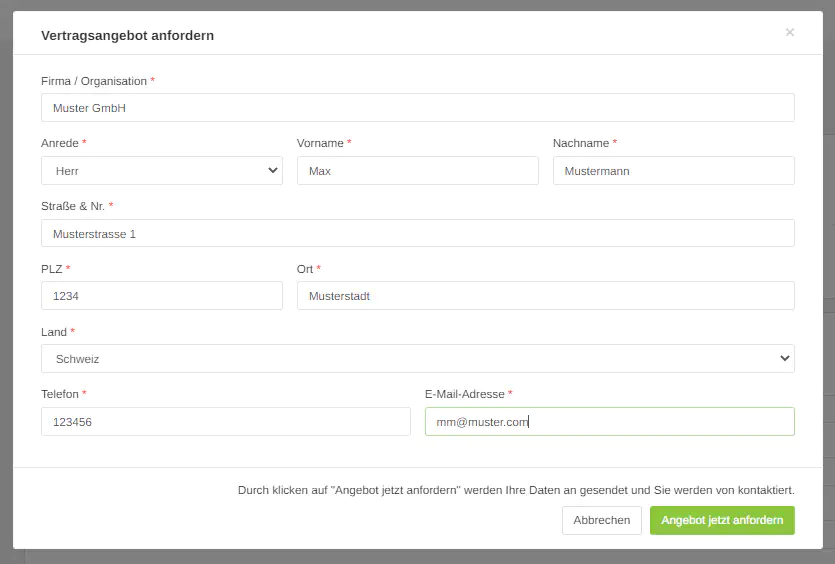
Task: Click the "E-Mail-Adresse" label text
Action: point(465,395)
